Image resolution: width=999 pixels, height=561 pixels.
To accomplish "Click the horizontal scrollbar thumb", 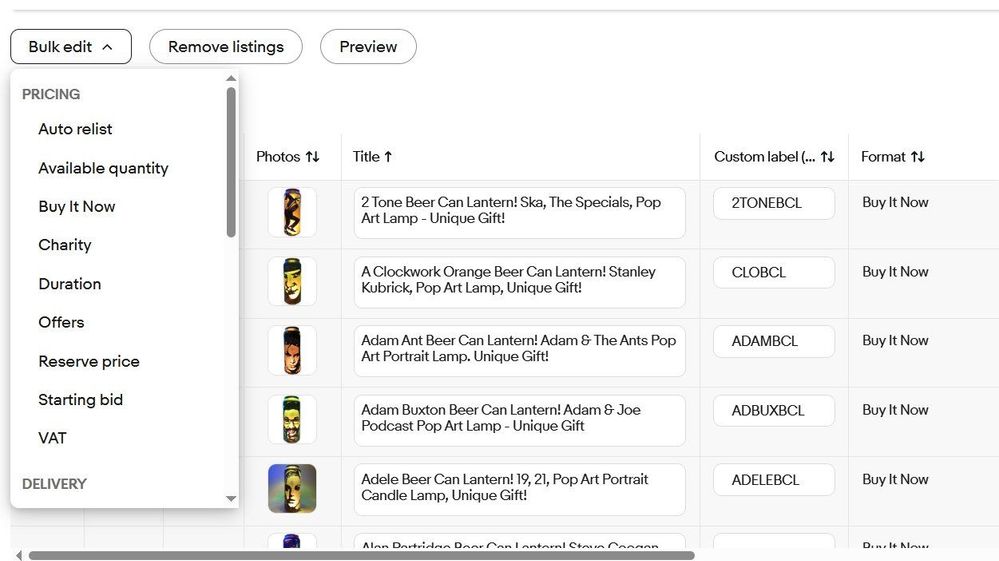I will 361,555.
